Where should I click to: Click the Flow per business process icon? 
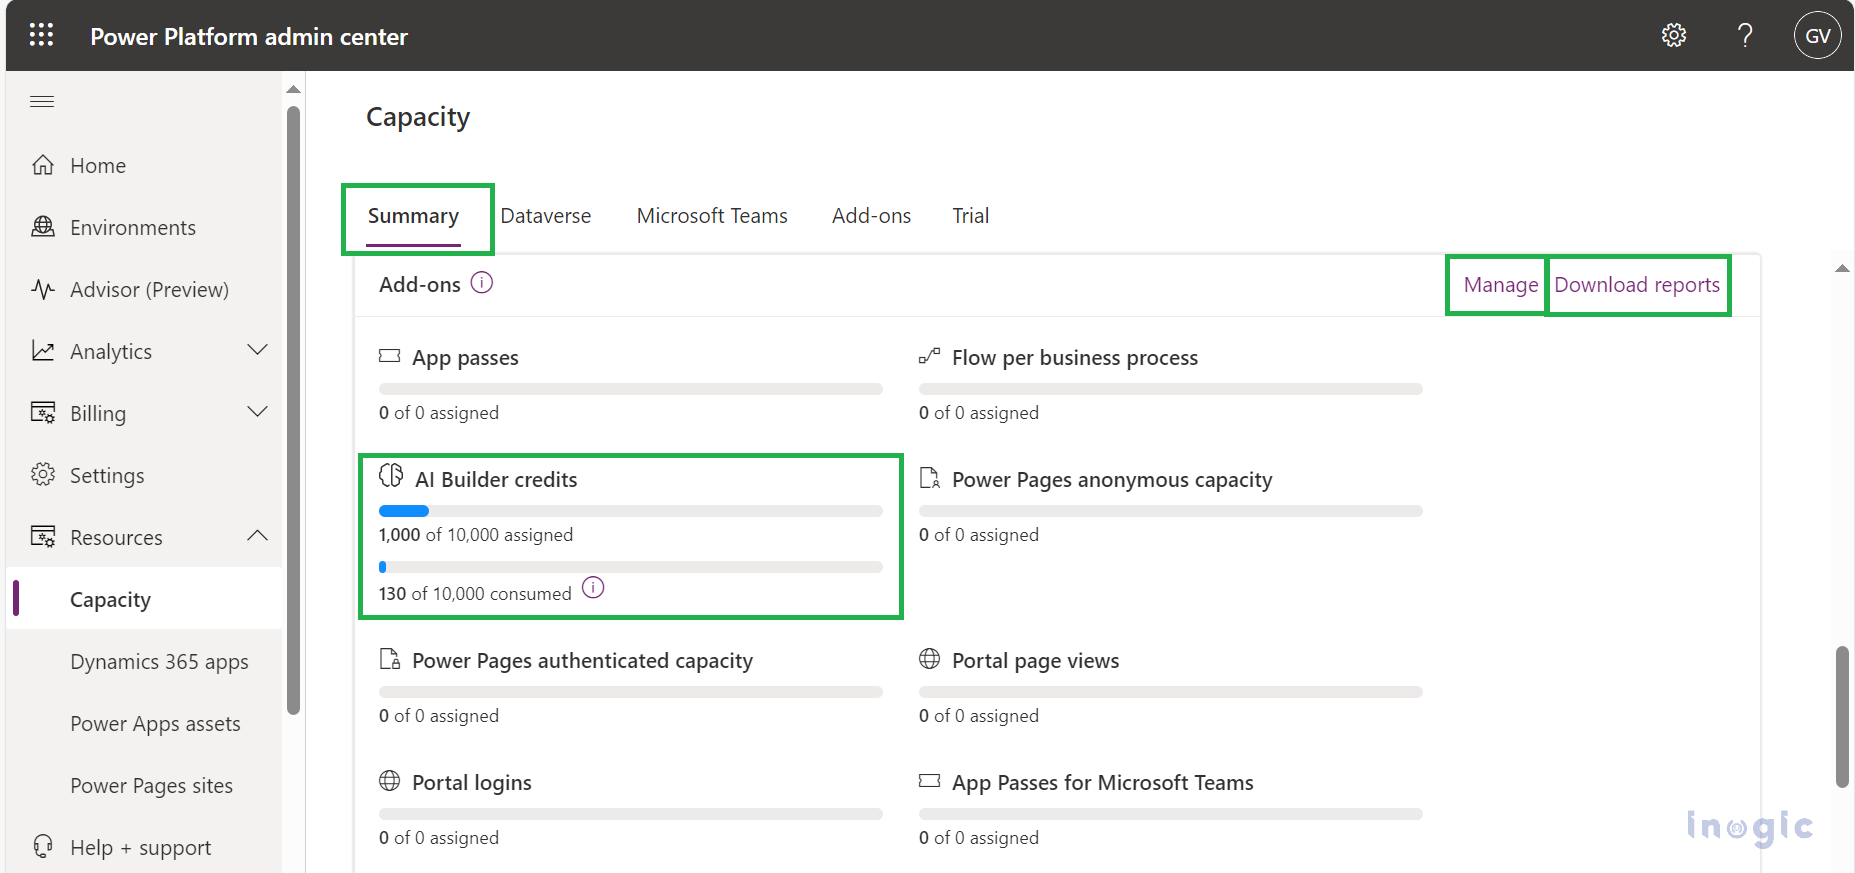tap(930, 356)
